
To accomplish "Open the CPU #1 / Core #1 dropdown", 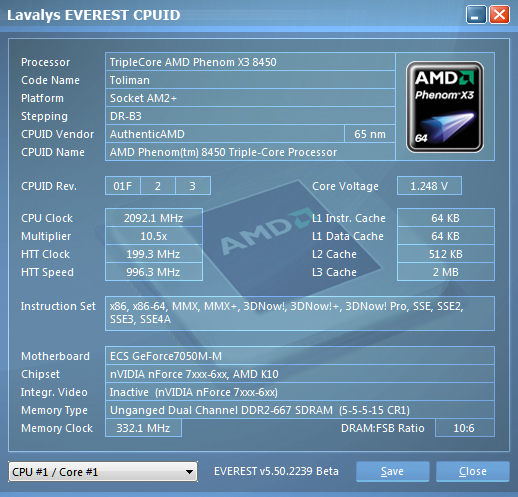I will tap(103, 472).
